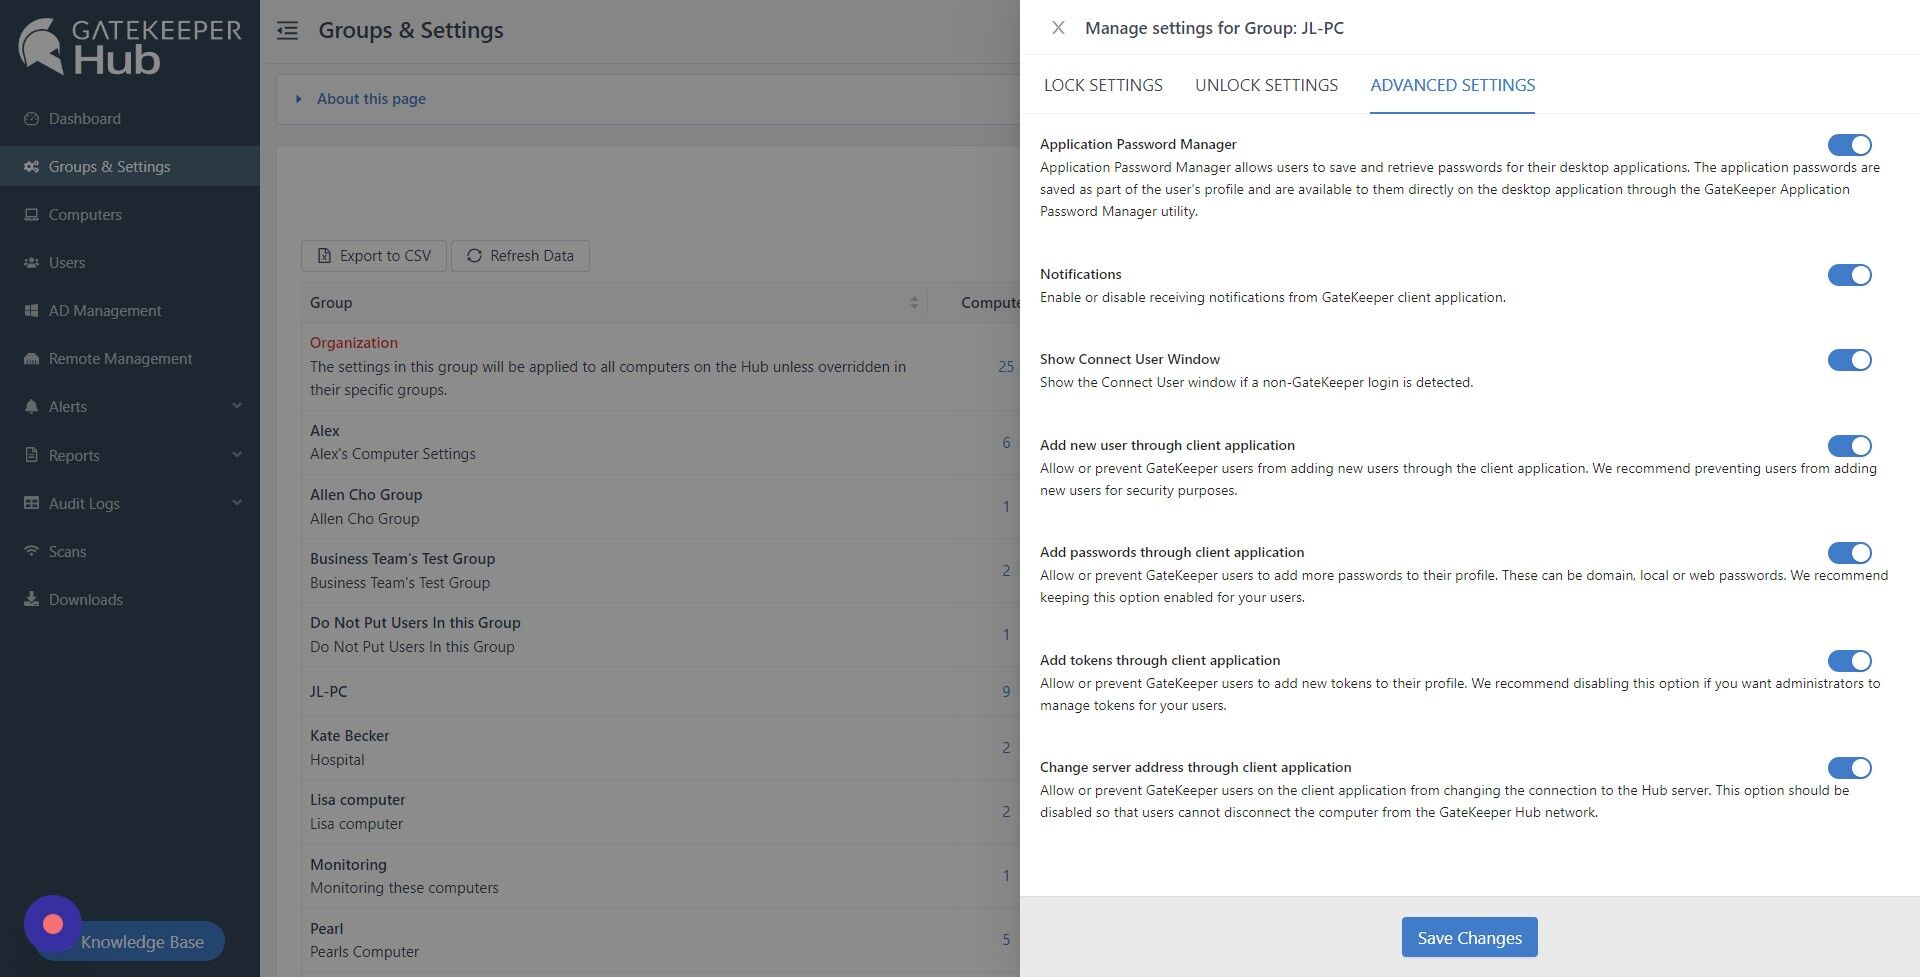This screenshot has height=977, width=1920.
Task: Click the Remote Management icon
Action: (x=31, y=358)
